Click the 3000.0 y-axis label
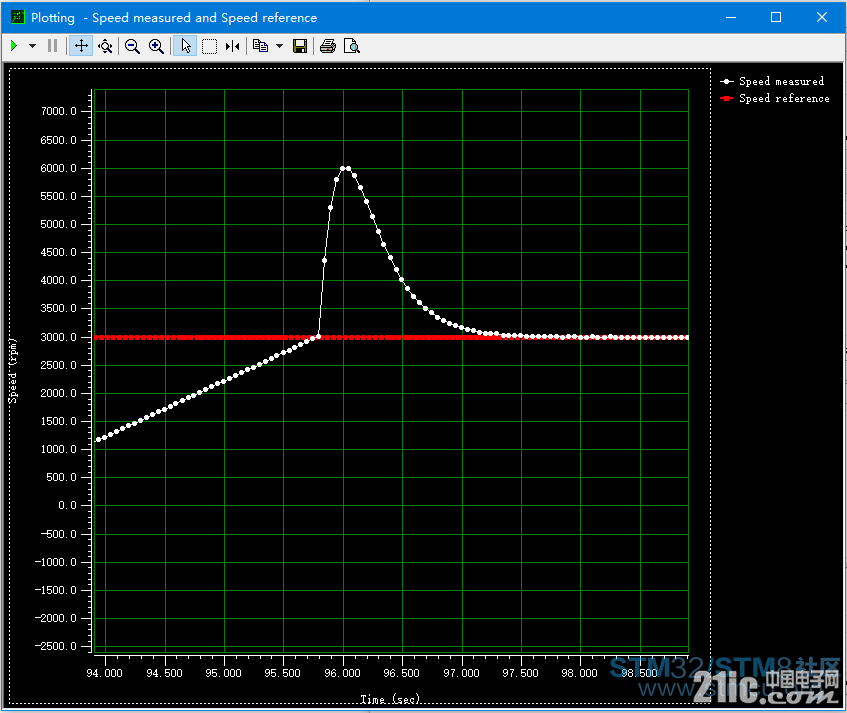Image resolution: width=847 pixels, height=713 pixels. [x=59, y=337]
